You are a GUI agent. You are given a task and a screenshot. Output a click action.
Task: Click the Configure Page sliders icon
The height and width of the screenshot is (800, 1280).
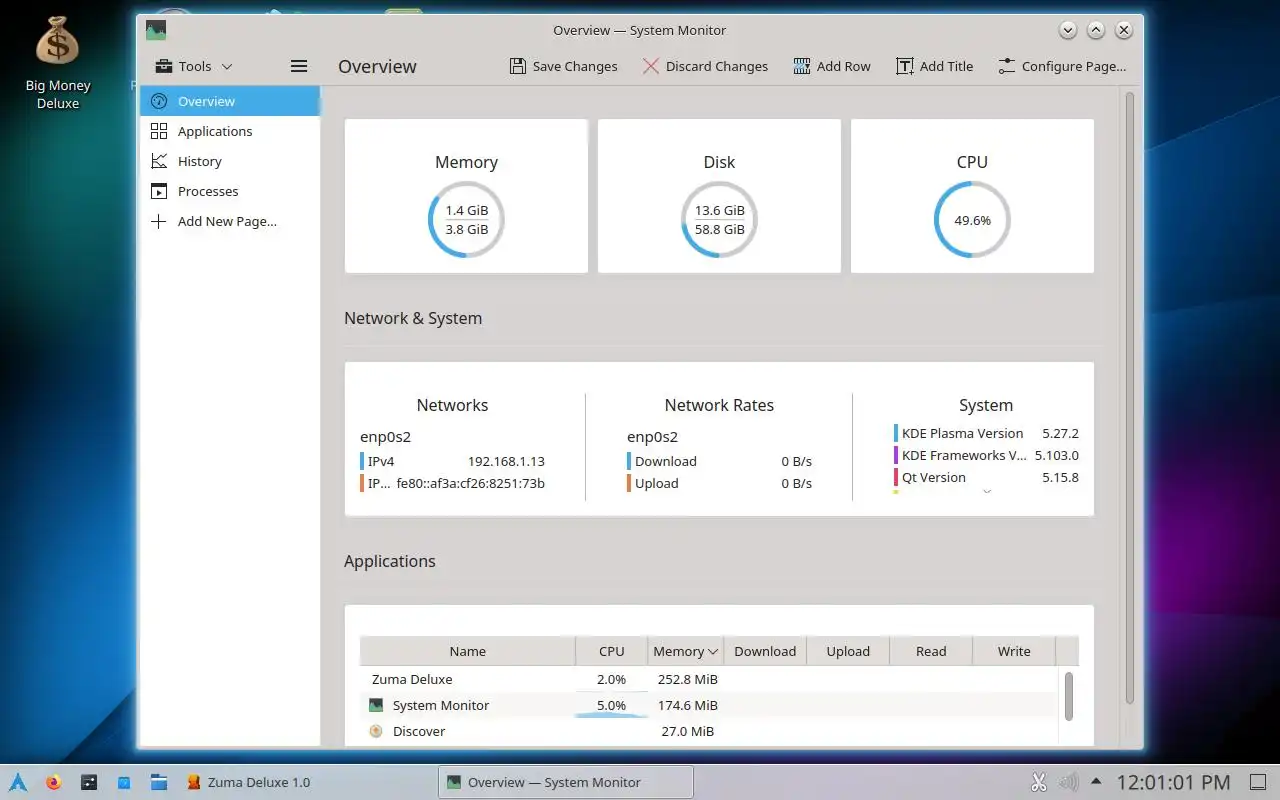click(x=1006, y=66)
